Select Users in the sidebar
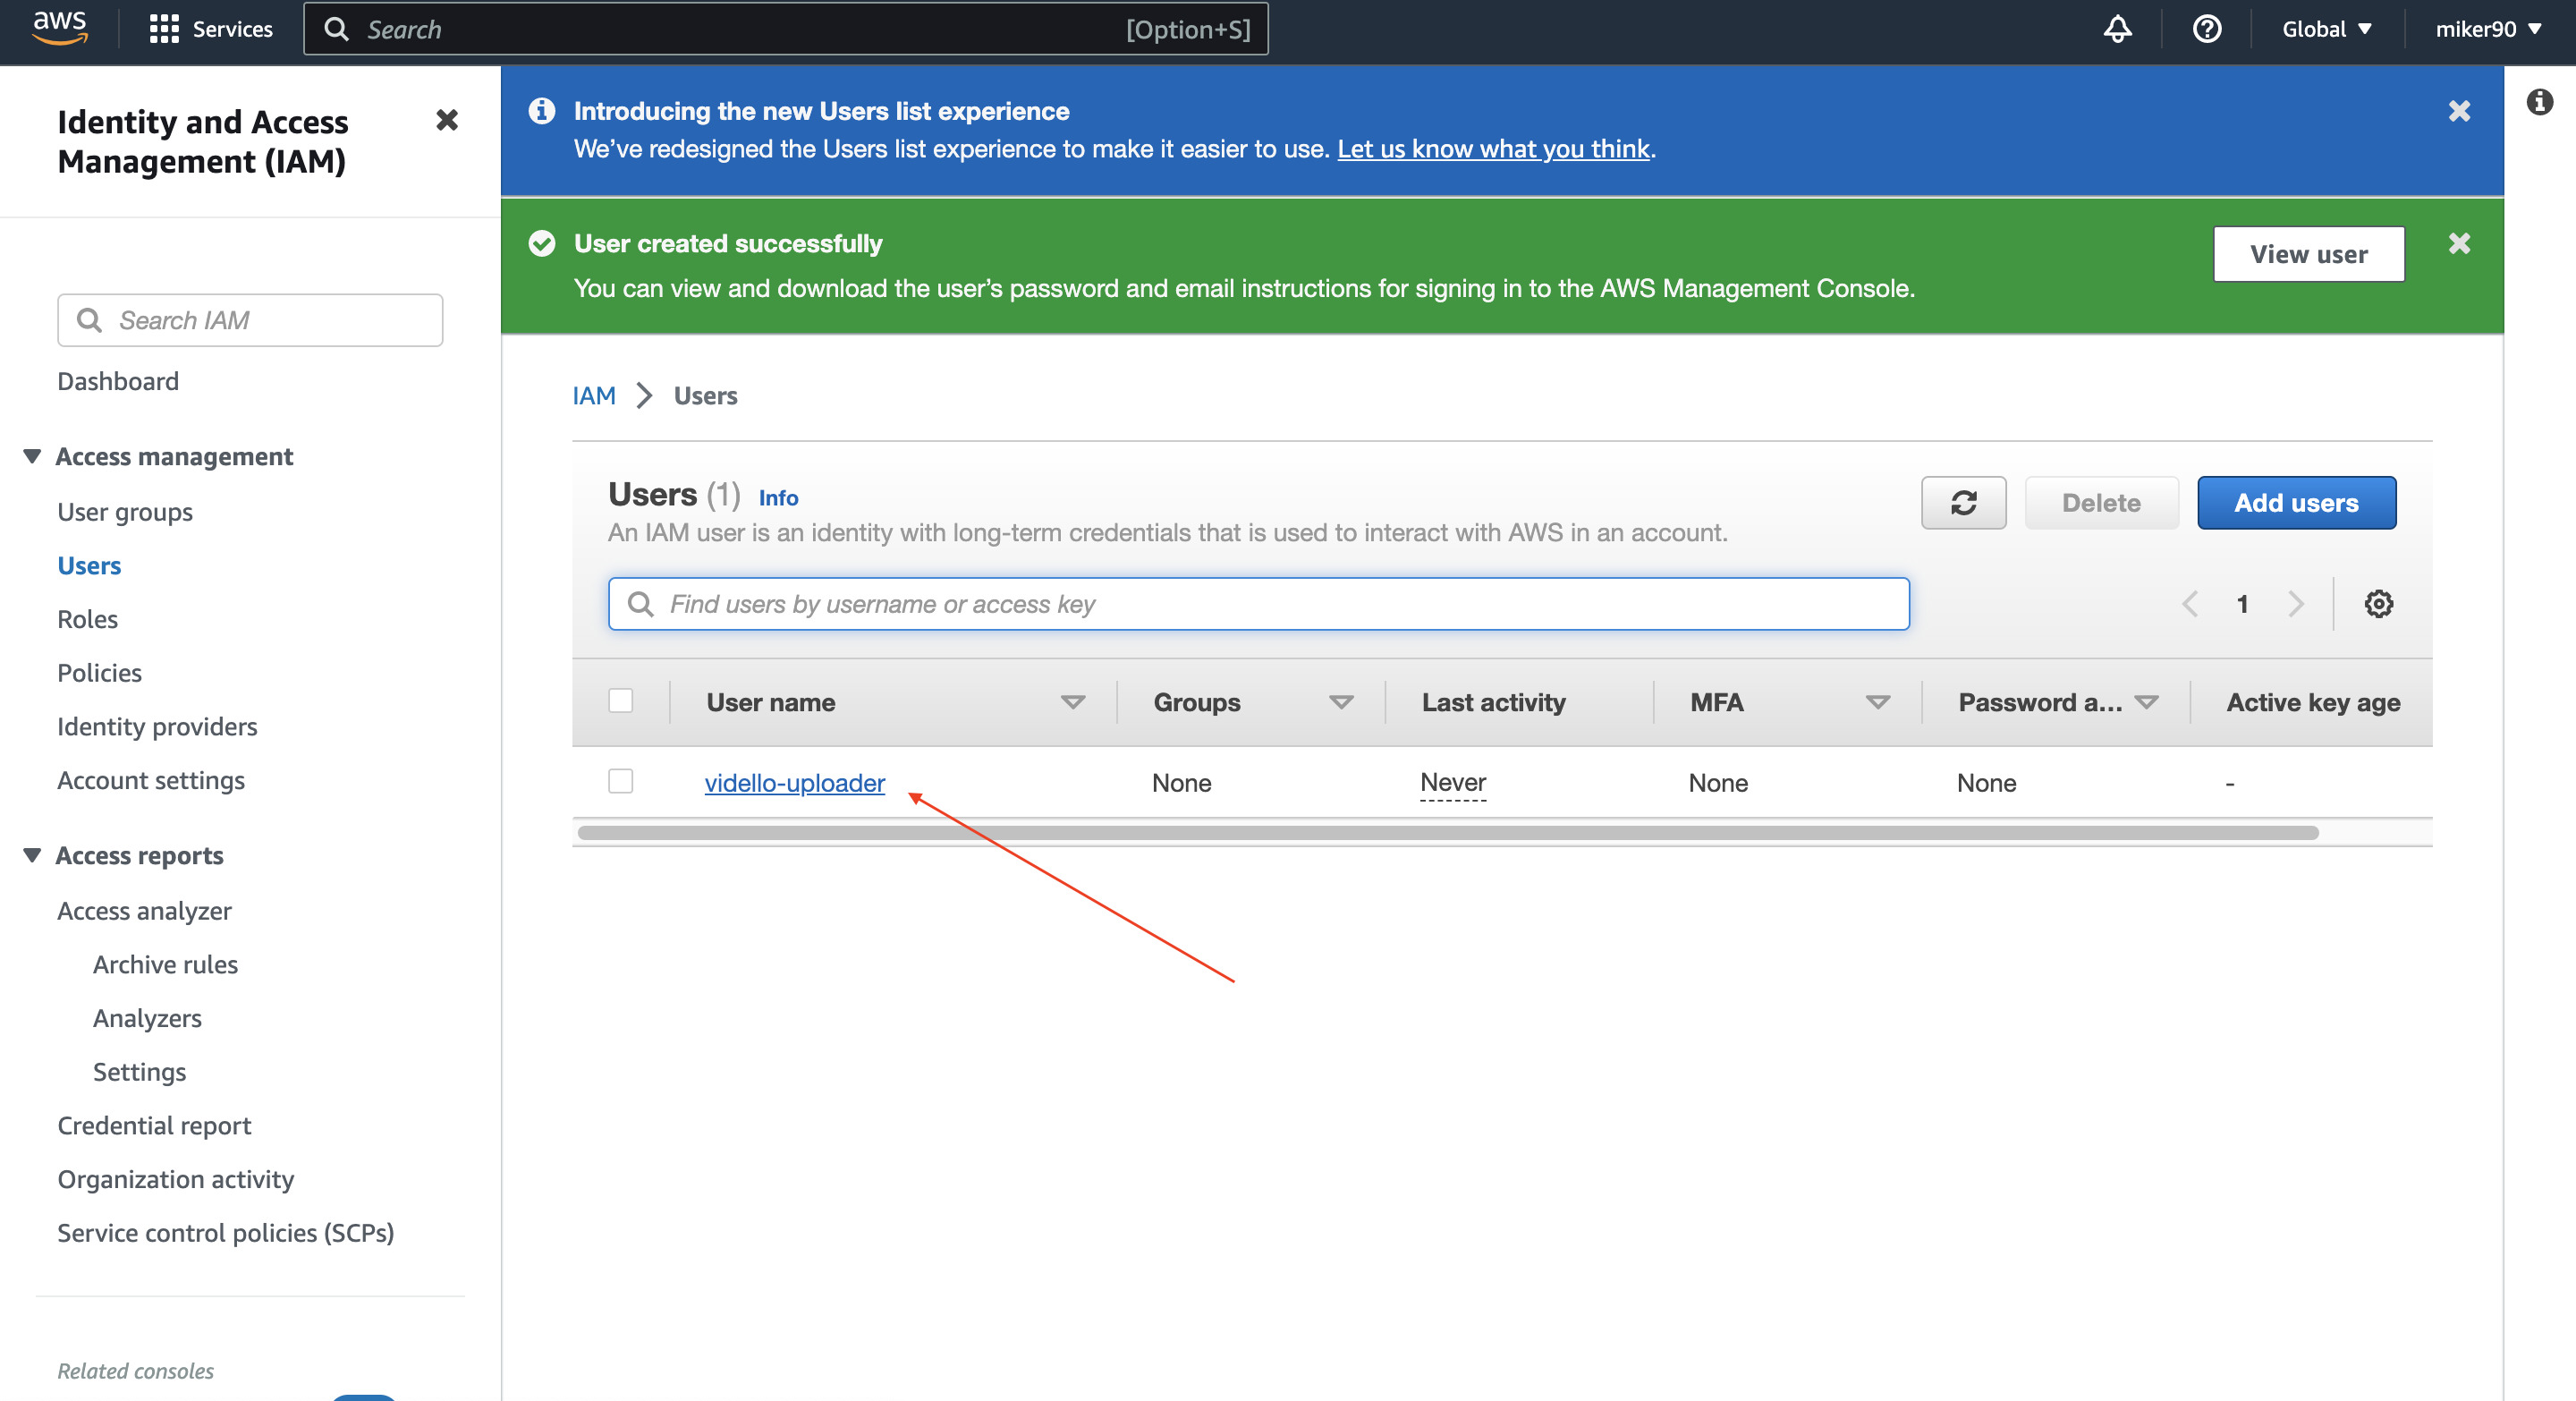The width and height of the screenshot is (2576, 1401). [89, 565]
